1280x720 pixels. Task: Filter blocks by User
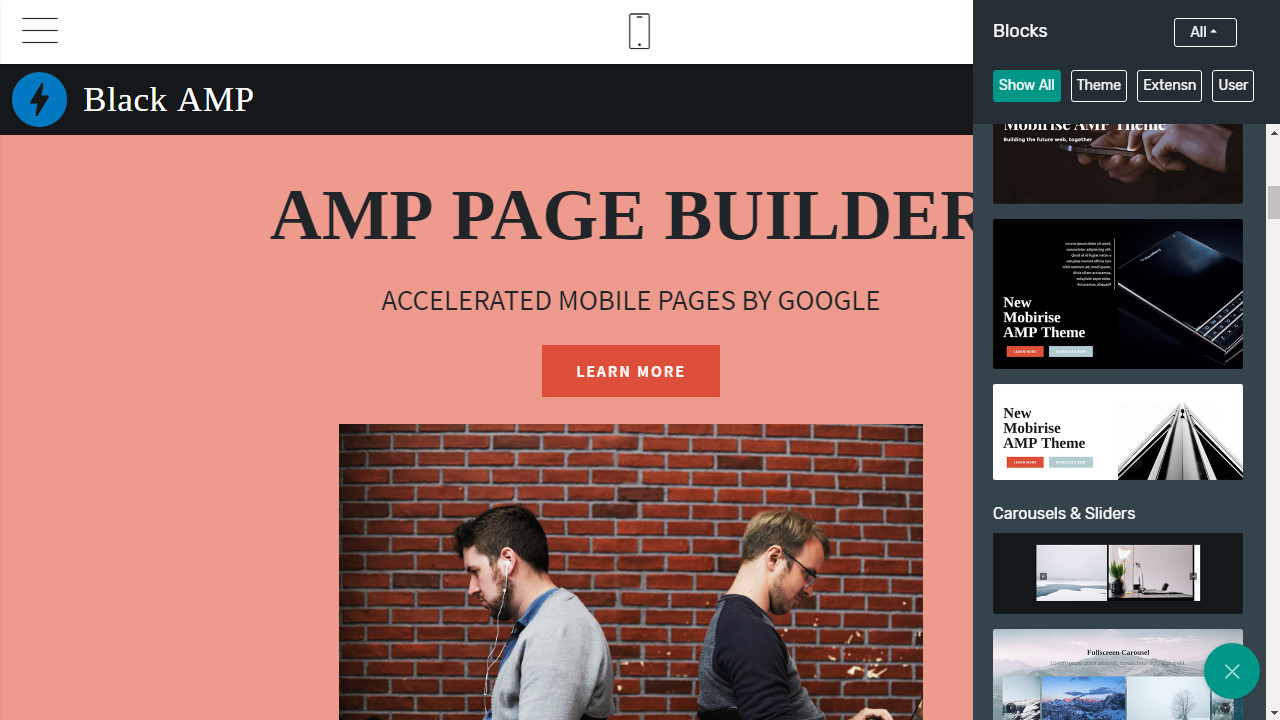coord(1233,86)
